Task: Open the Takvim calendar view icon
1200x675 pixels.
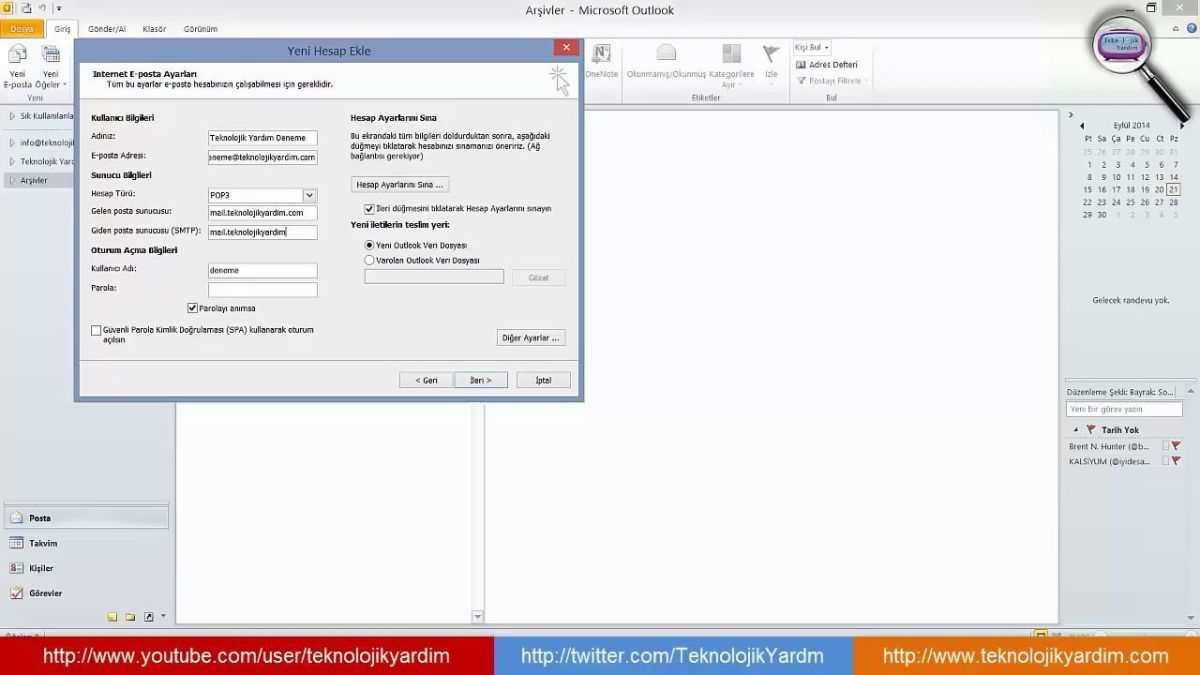Action: [17, 543]
